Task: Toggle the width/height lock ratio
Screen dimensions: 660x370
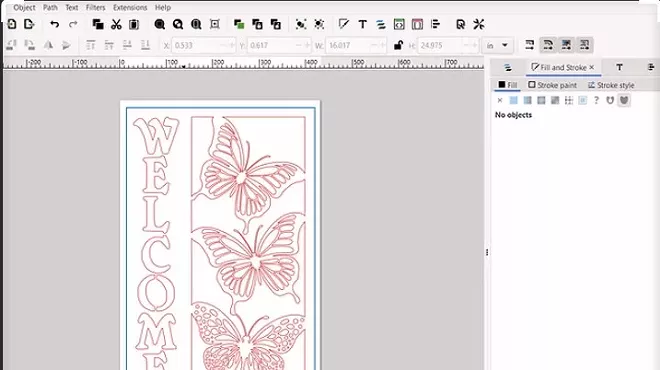Action: coord(398,45)
